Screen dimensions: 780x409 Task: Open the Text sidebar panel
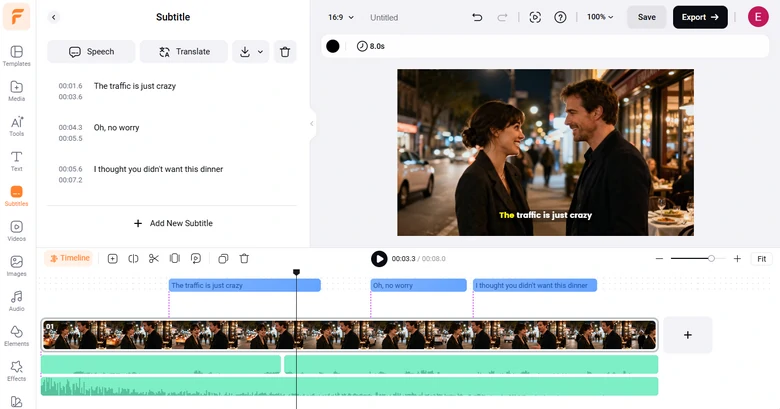click(16, 161)
